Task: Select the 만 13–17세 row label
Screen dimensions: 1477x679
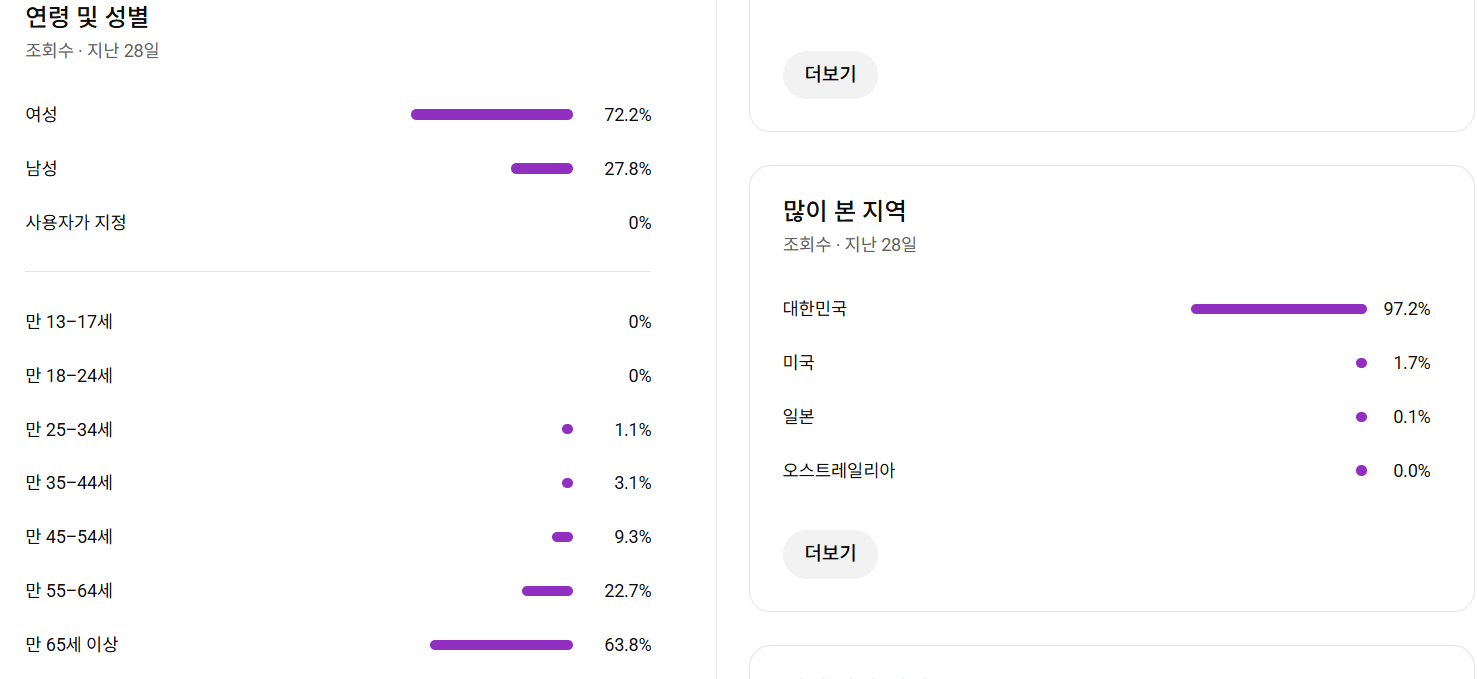Action: click(69, 322)
